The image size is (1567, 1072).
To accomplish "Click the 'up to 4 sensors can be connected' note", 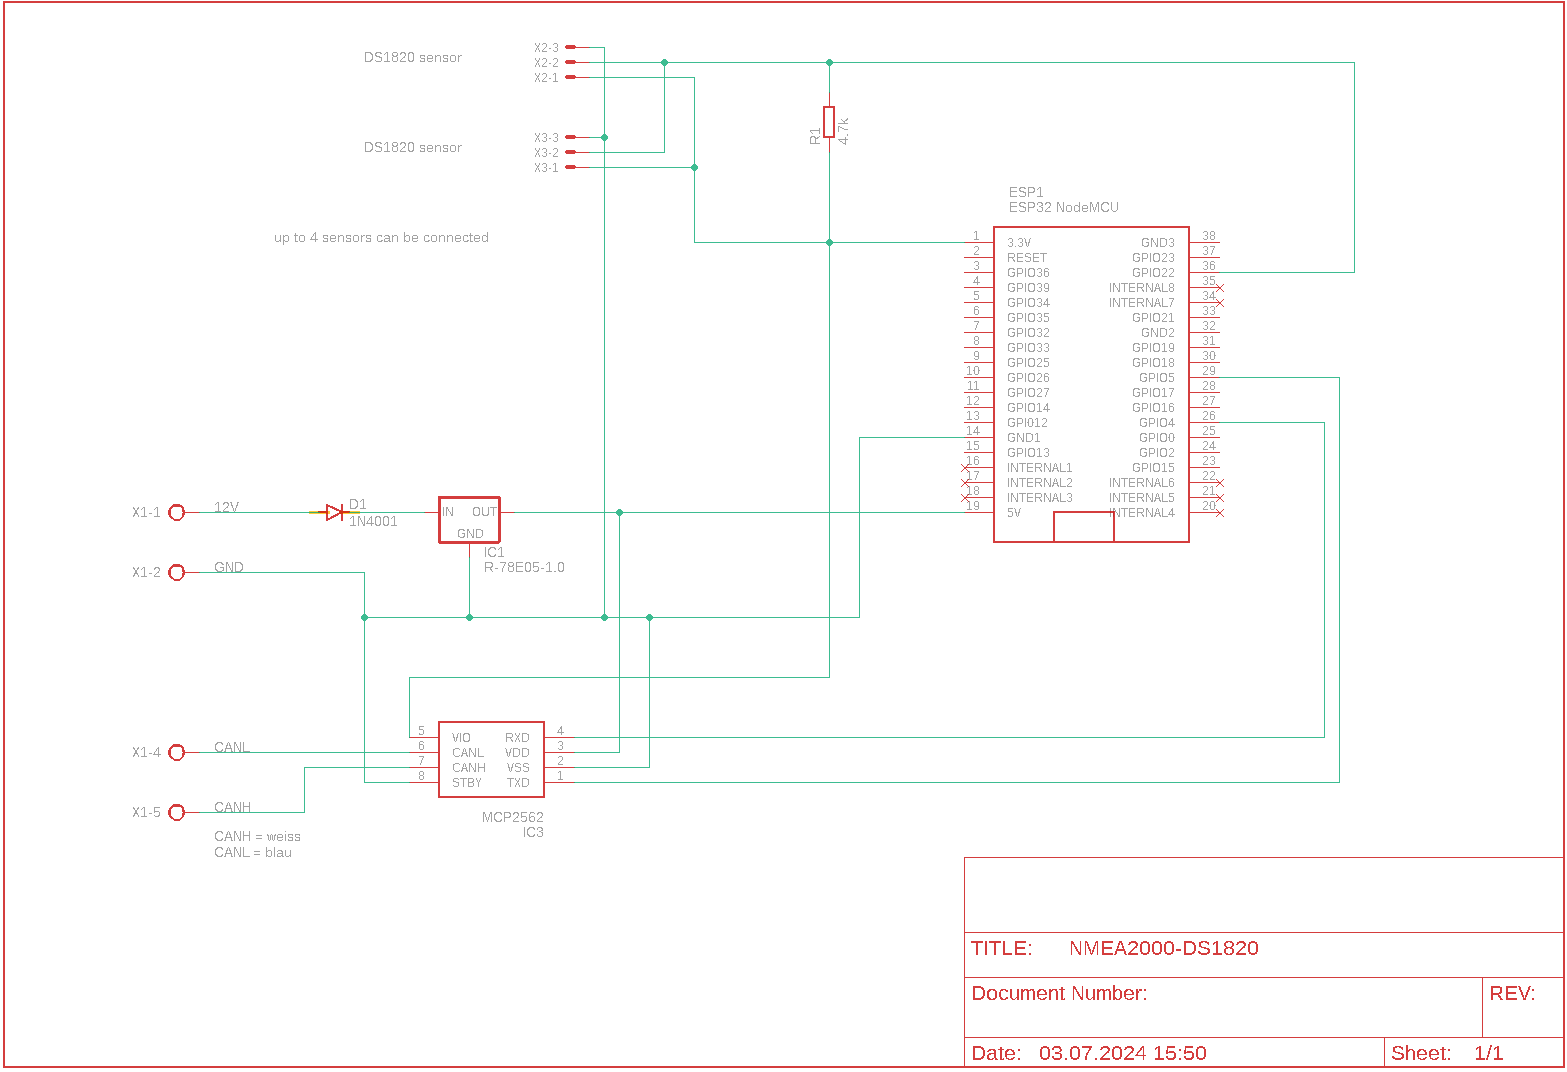I will click(x=381, y=237).
